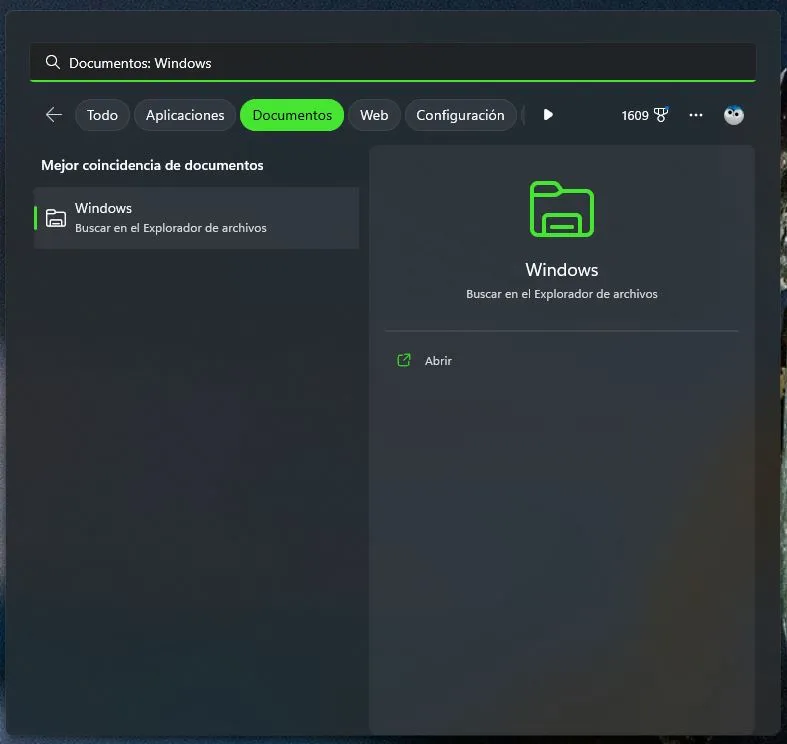This screenshot has width=787, height=744.
Task: Click the 1609 rewards points text
Action: [635, 115]
